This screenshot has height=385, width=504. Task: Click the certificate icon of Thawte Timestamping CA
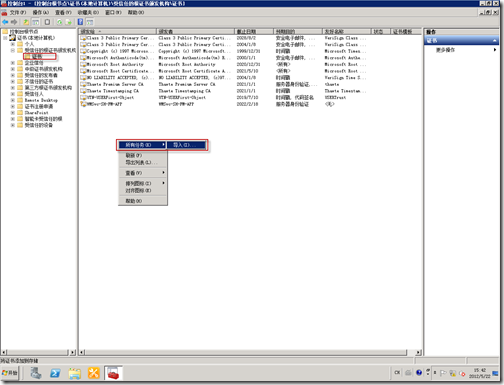[83, 91]
